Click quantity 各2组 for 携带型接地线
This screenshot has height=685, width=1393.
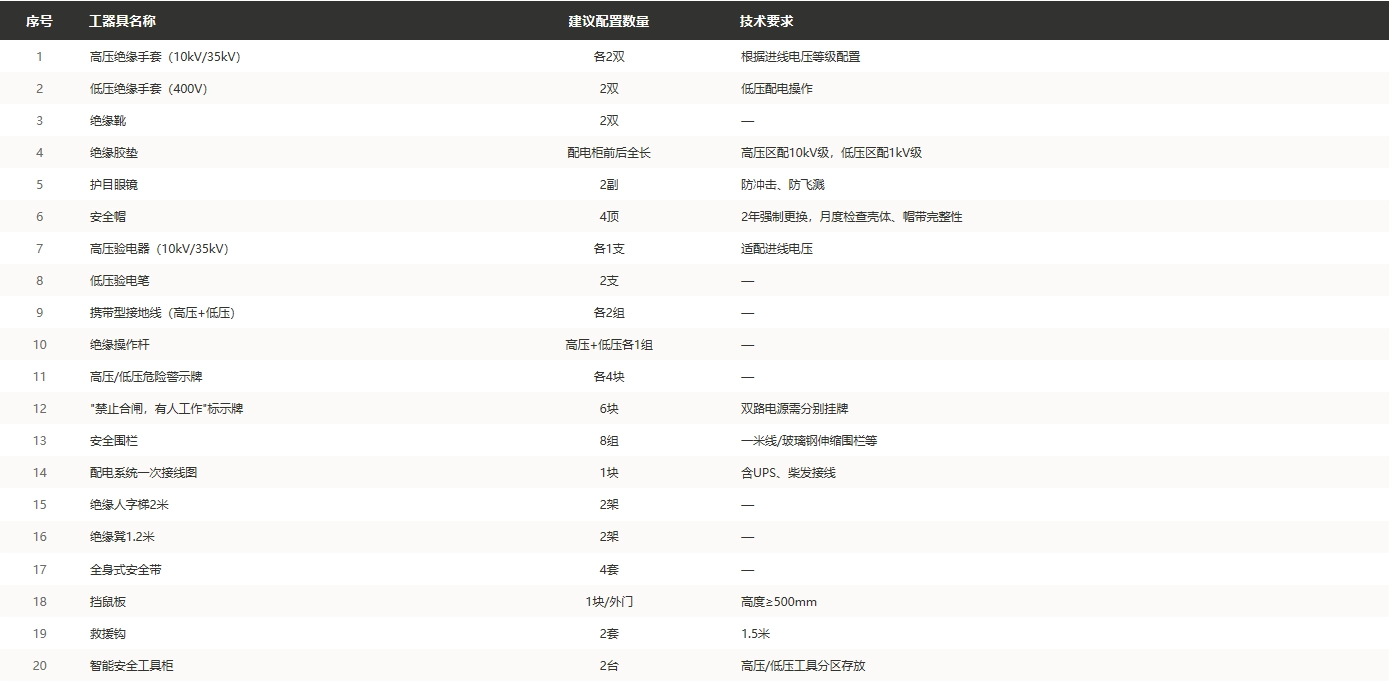[609, 313]
